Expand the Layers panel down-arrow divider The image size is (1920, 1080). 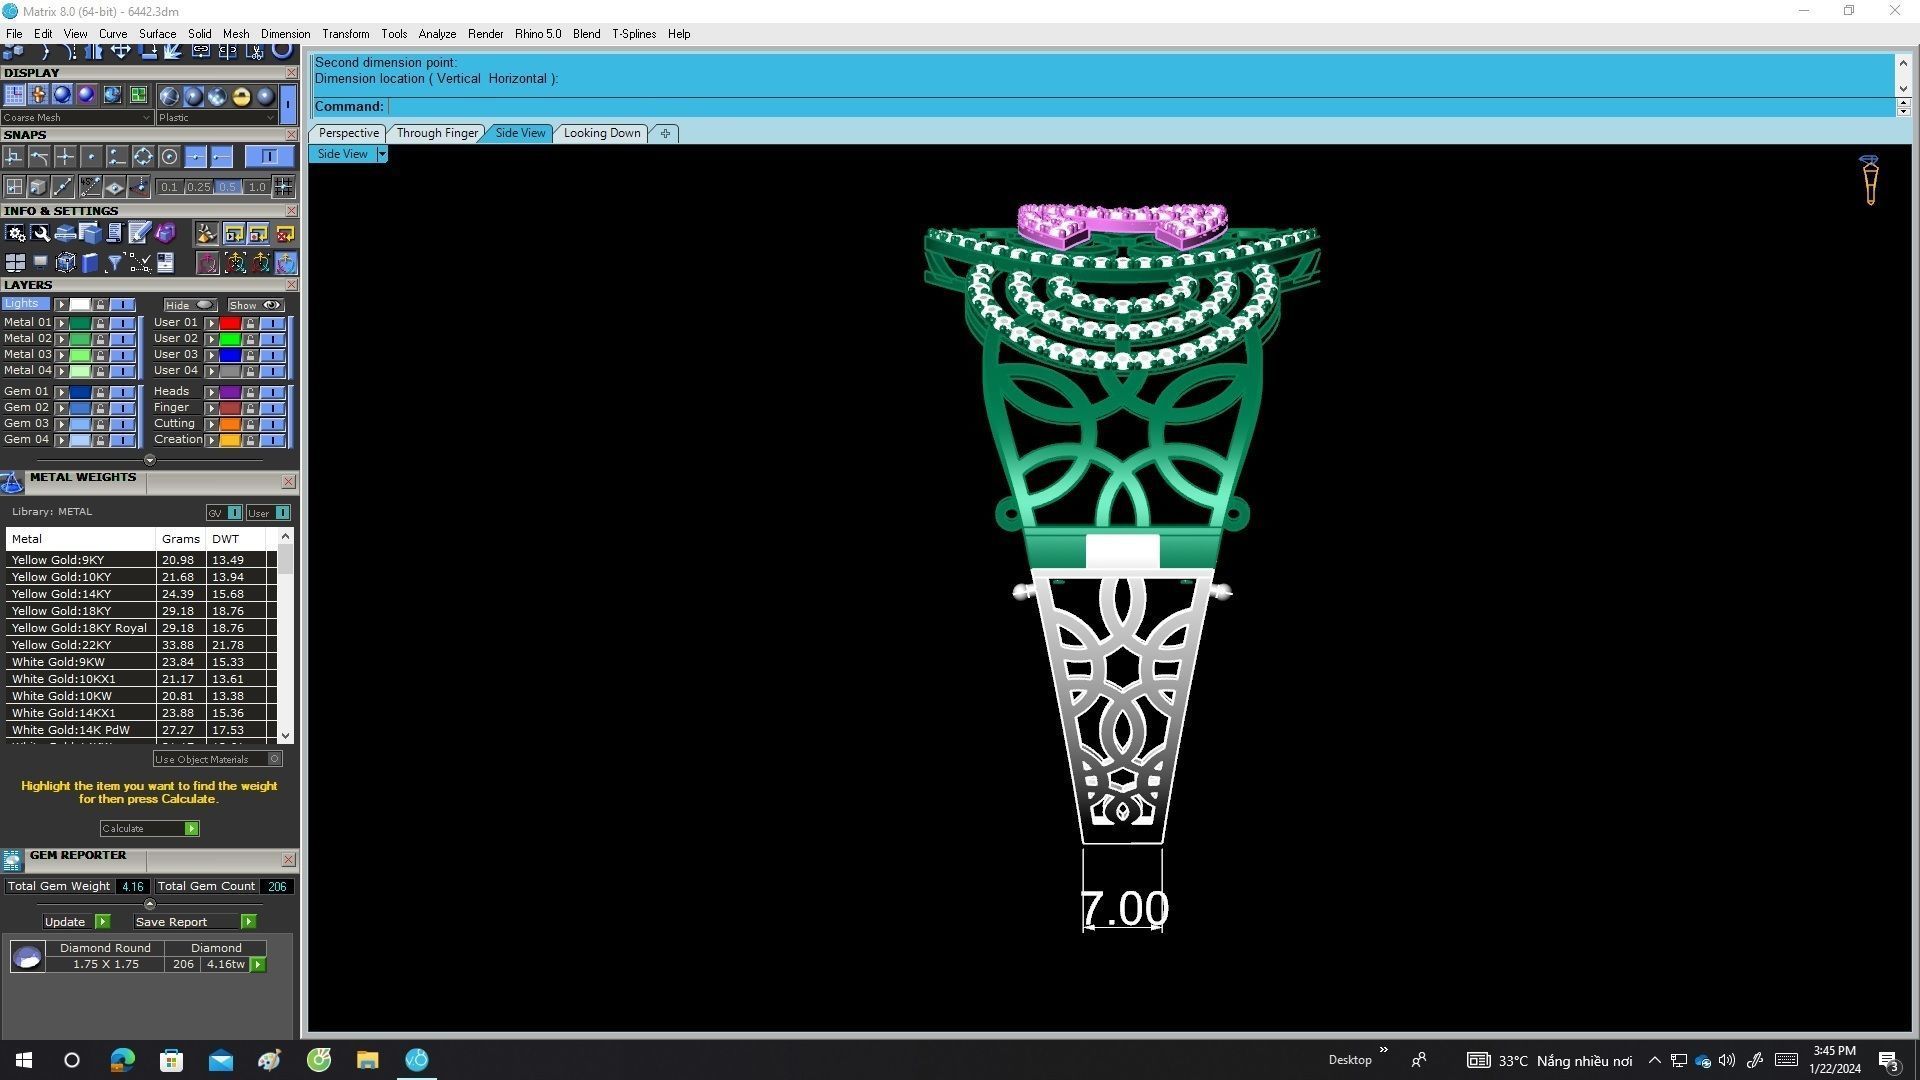point(150,460)
